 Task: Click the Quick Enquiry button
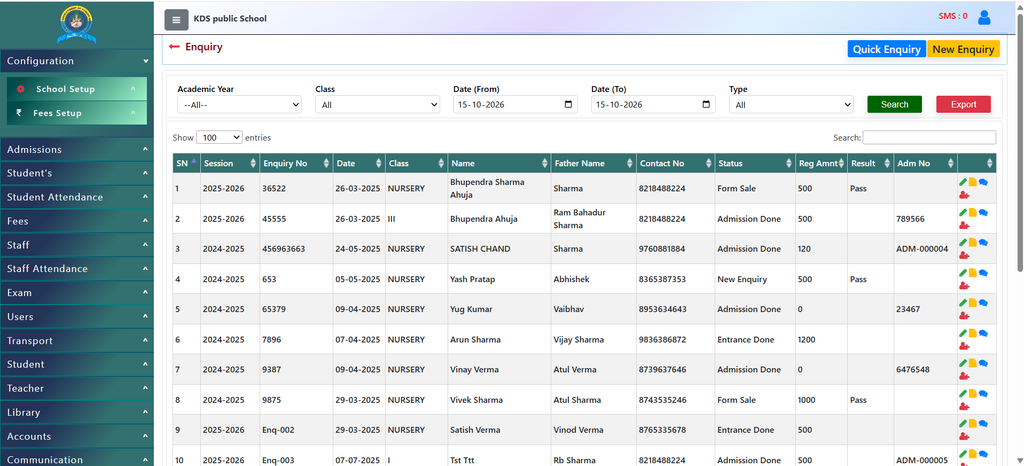tap(887, 49)
